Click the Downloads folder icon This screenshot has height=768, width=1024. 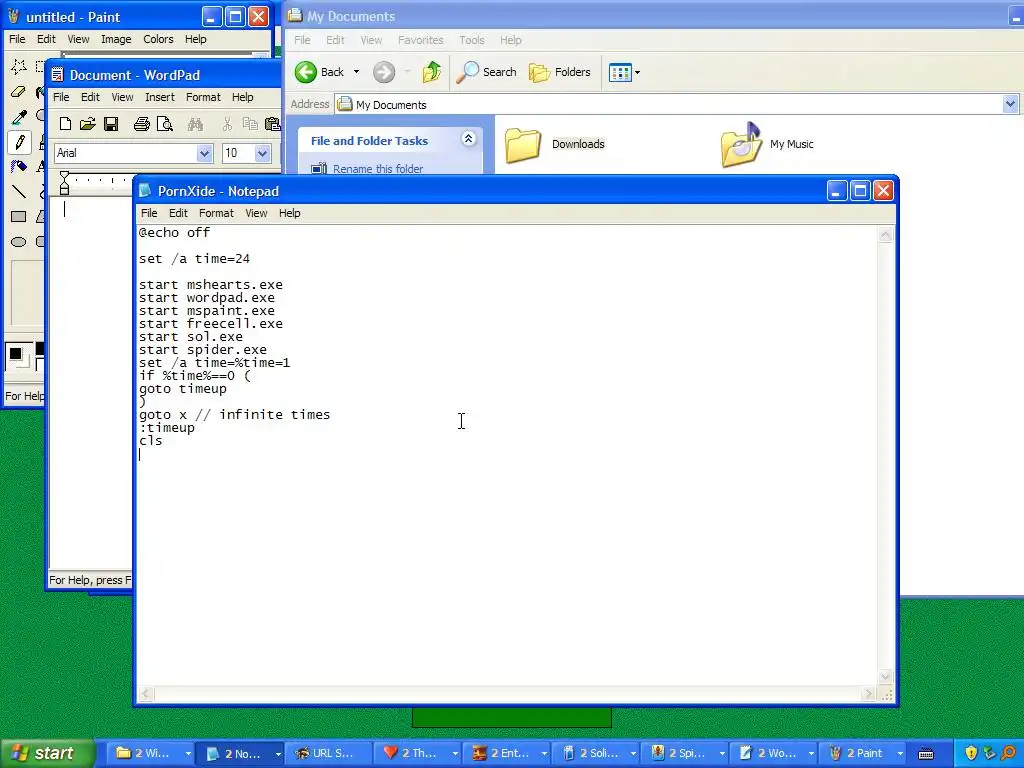[523, 144]
